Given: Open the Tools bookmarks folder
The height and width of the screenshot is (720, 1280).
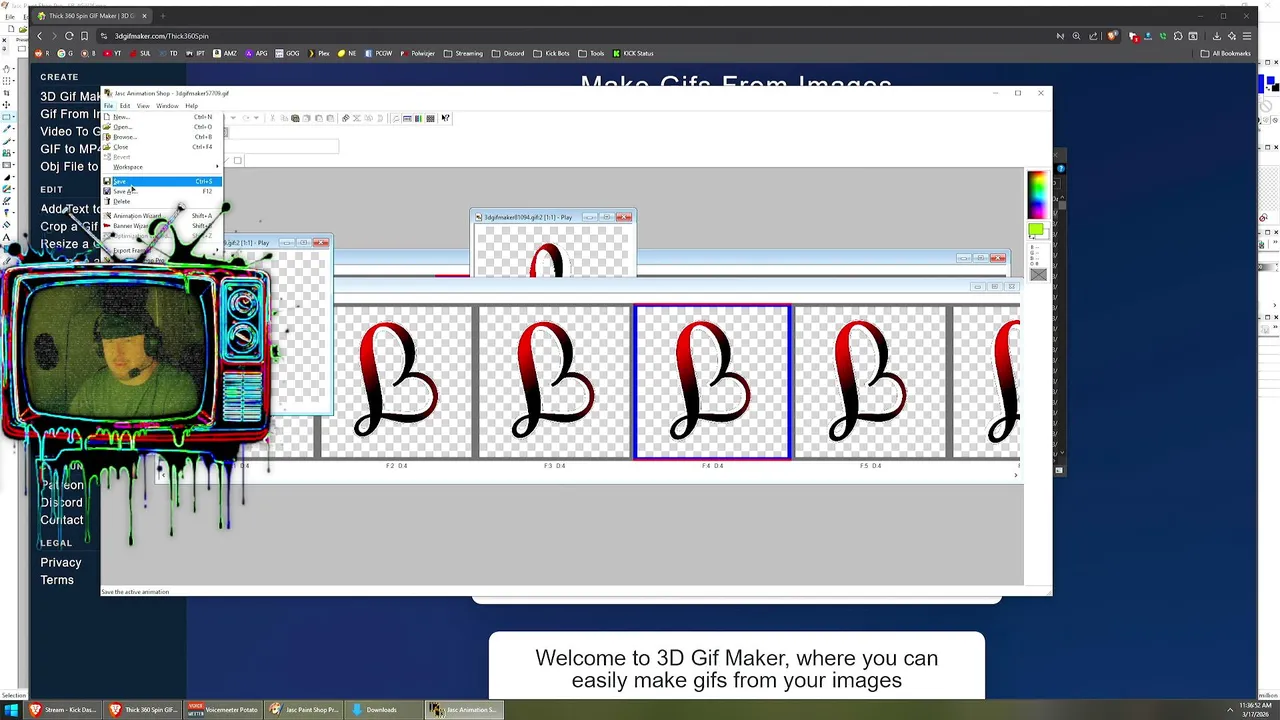Looking at the screenshot, I should click(x=591, y=53).
